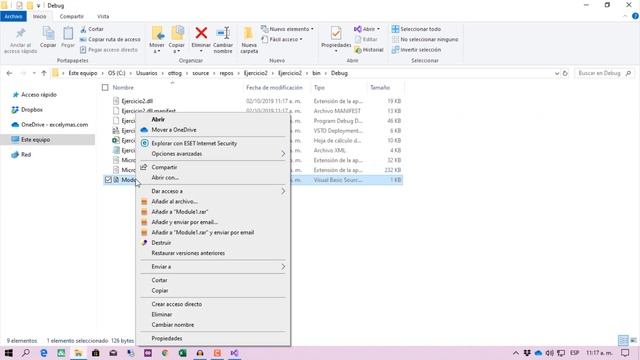Choose Abrir in the context menu
The width and height of the screenshot is (640, 360).
[x=158, y=119]
